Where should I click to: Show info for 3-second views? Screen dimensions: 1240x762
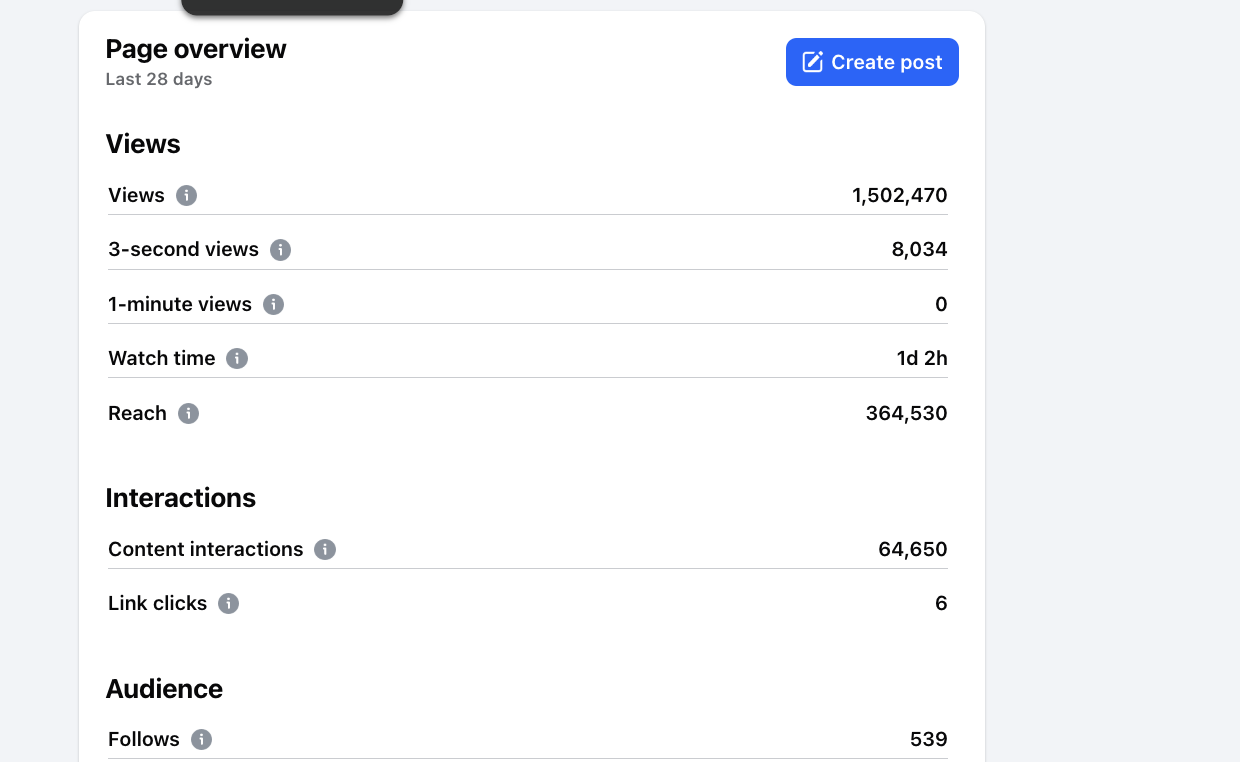[280, 250]
